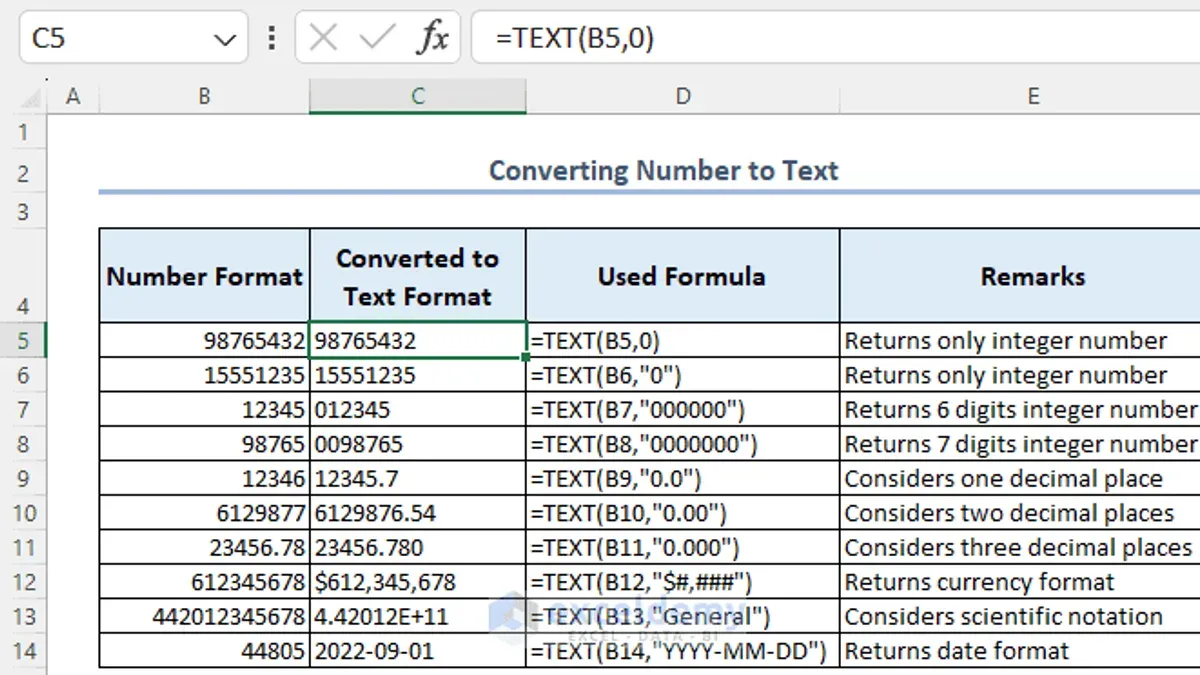This screenshot has height=675, width=1200.
Task: Select cell B10 containing 6129877
Action: pos(204,513)
